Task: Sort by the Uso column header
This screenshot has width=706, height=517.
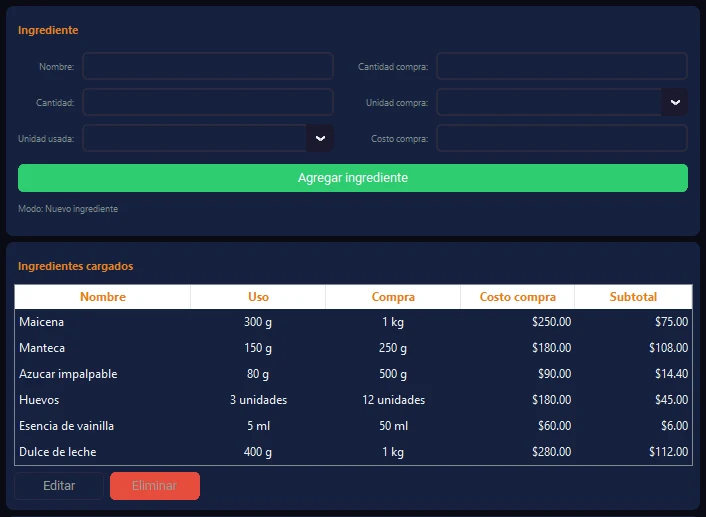Action: pos(258,297)
